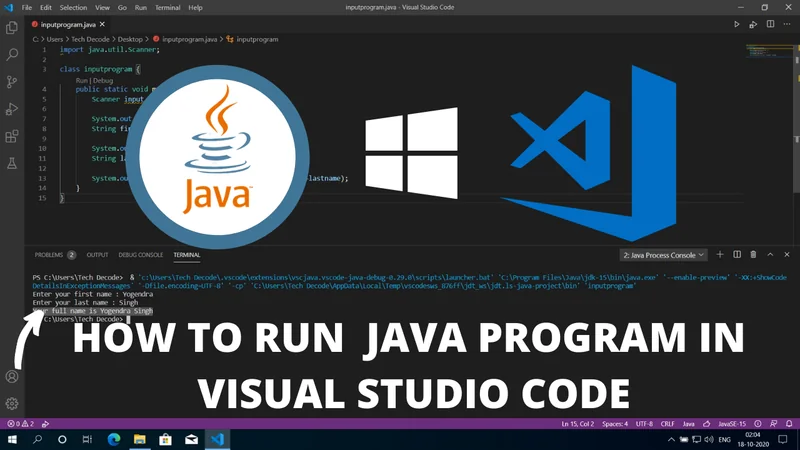The image size is (800, 450).
Task: Open Source Control view in sidebar
Action: point(12,83)
